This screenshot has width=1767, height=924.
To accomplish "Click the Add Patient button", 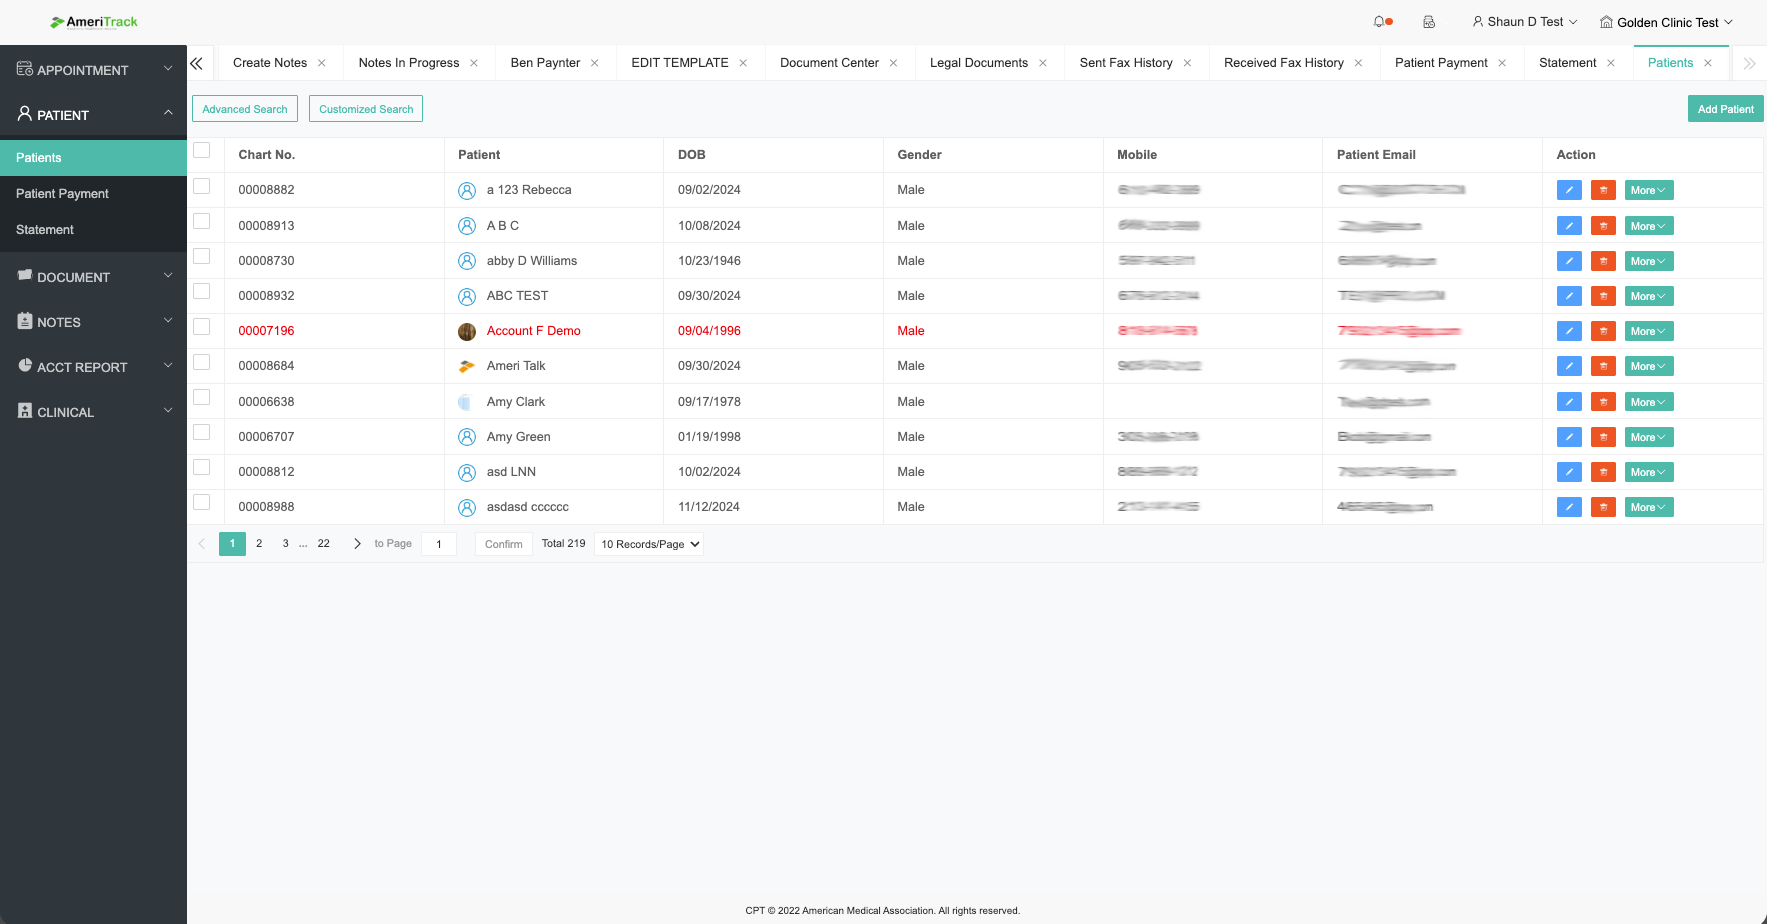I will (1725, 109).
